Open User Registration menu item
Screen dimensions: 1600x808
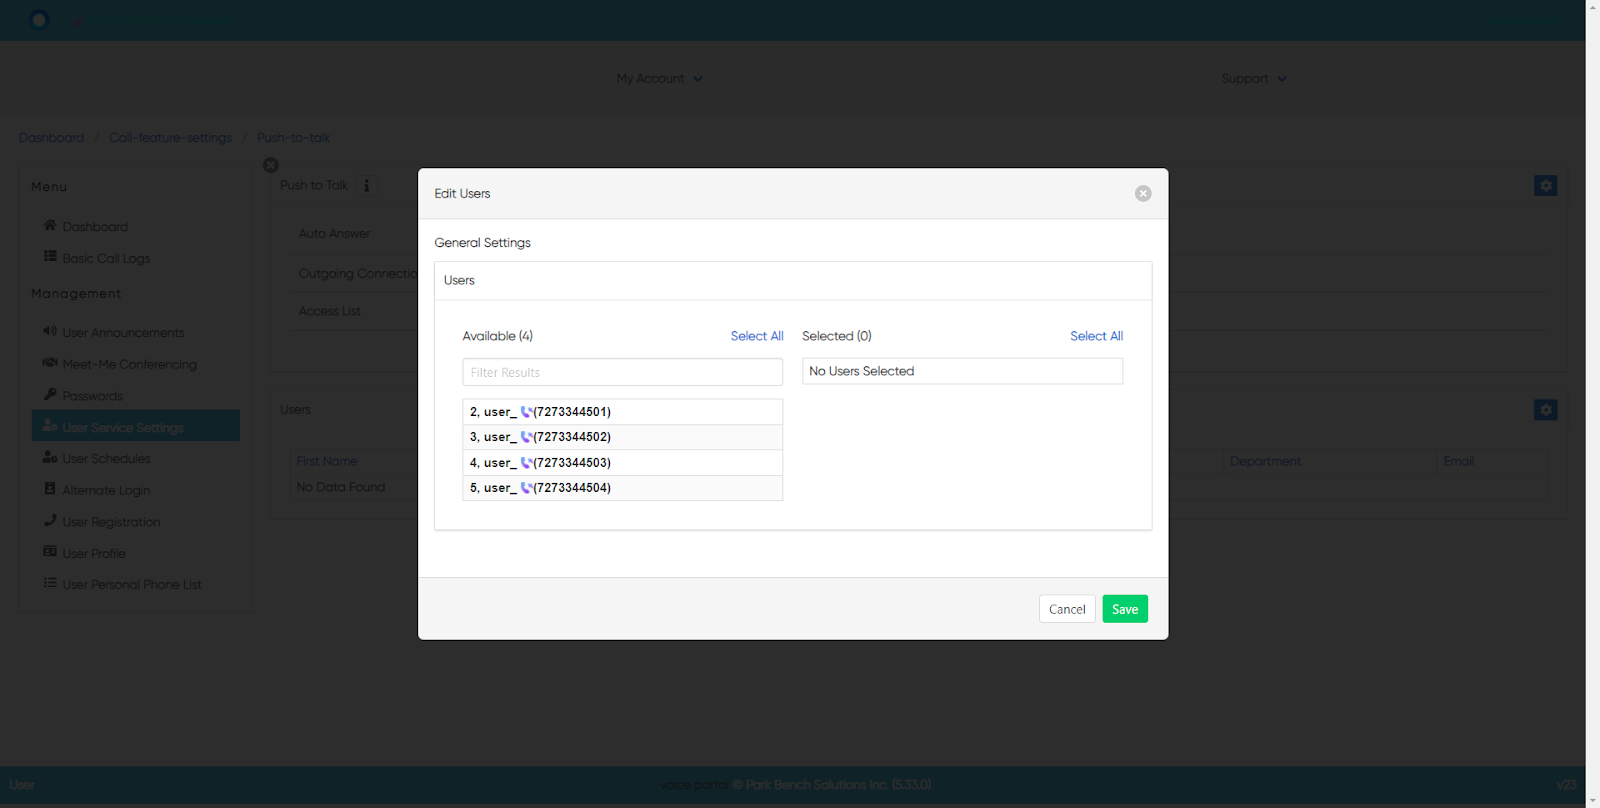pos(111,522)
